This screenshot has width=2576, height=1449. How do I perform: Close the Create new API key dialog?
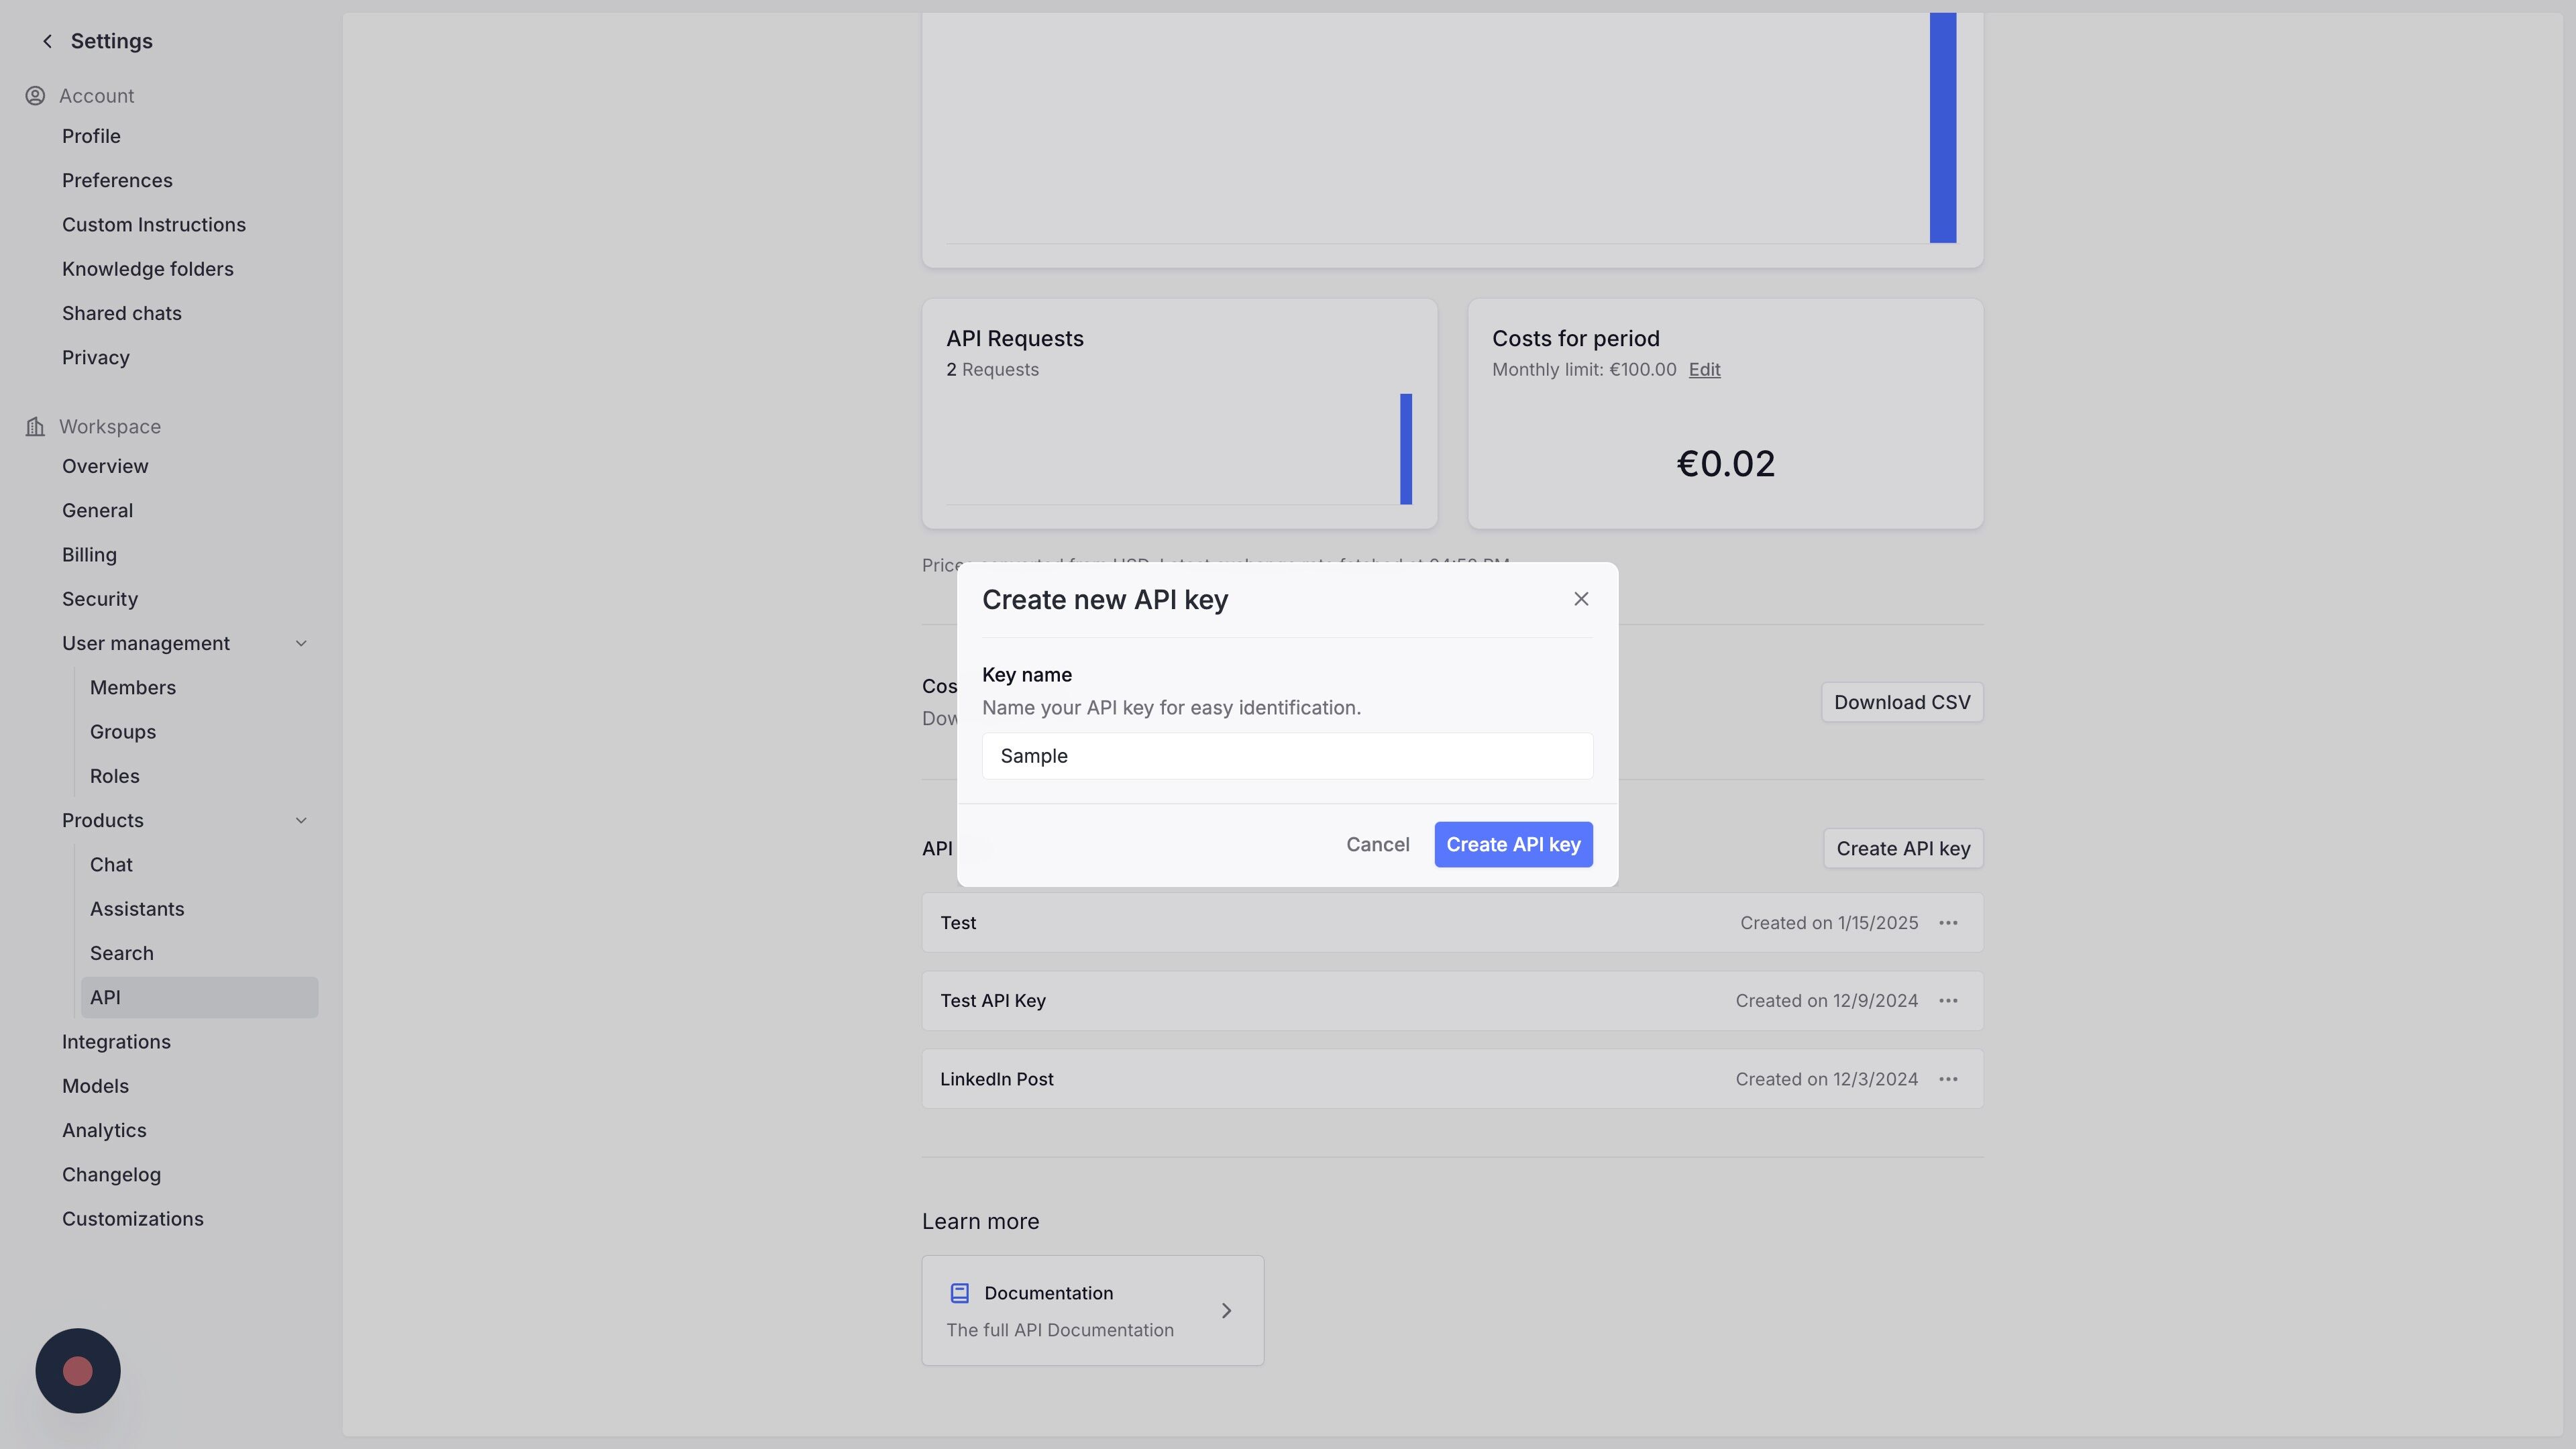tap(1580, 599)
